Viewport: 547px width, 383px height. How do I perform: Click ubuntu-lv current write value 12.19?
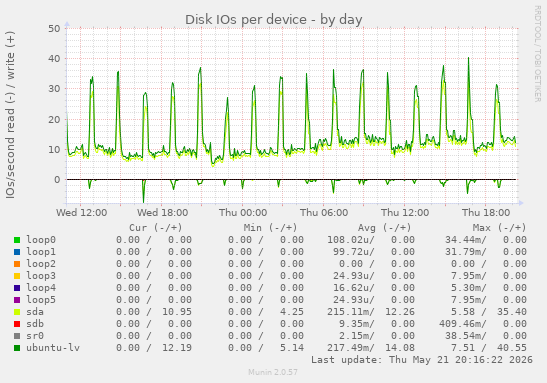(177, 348)
